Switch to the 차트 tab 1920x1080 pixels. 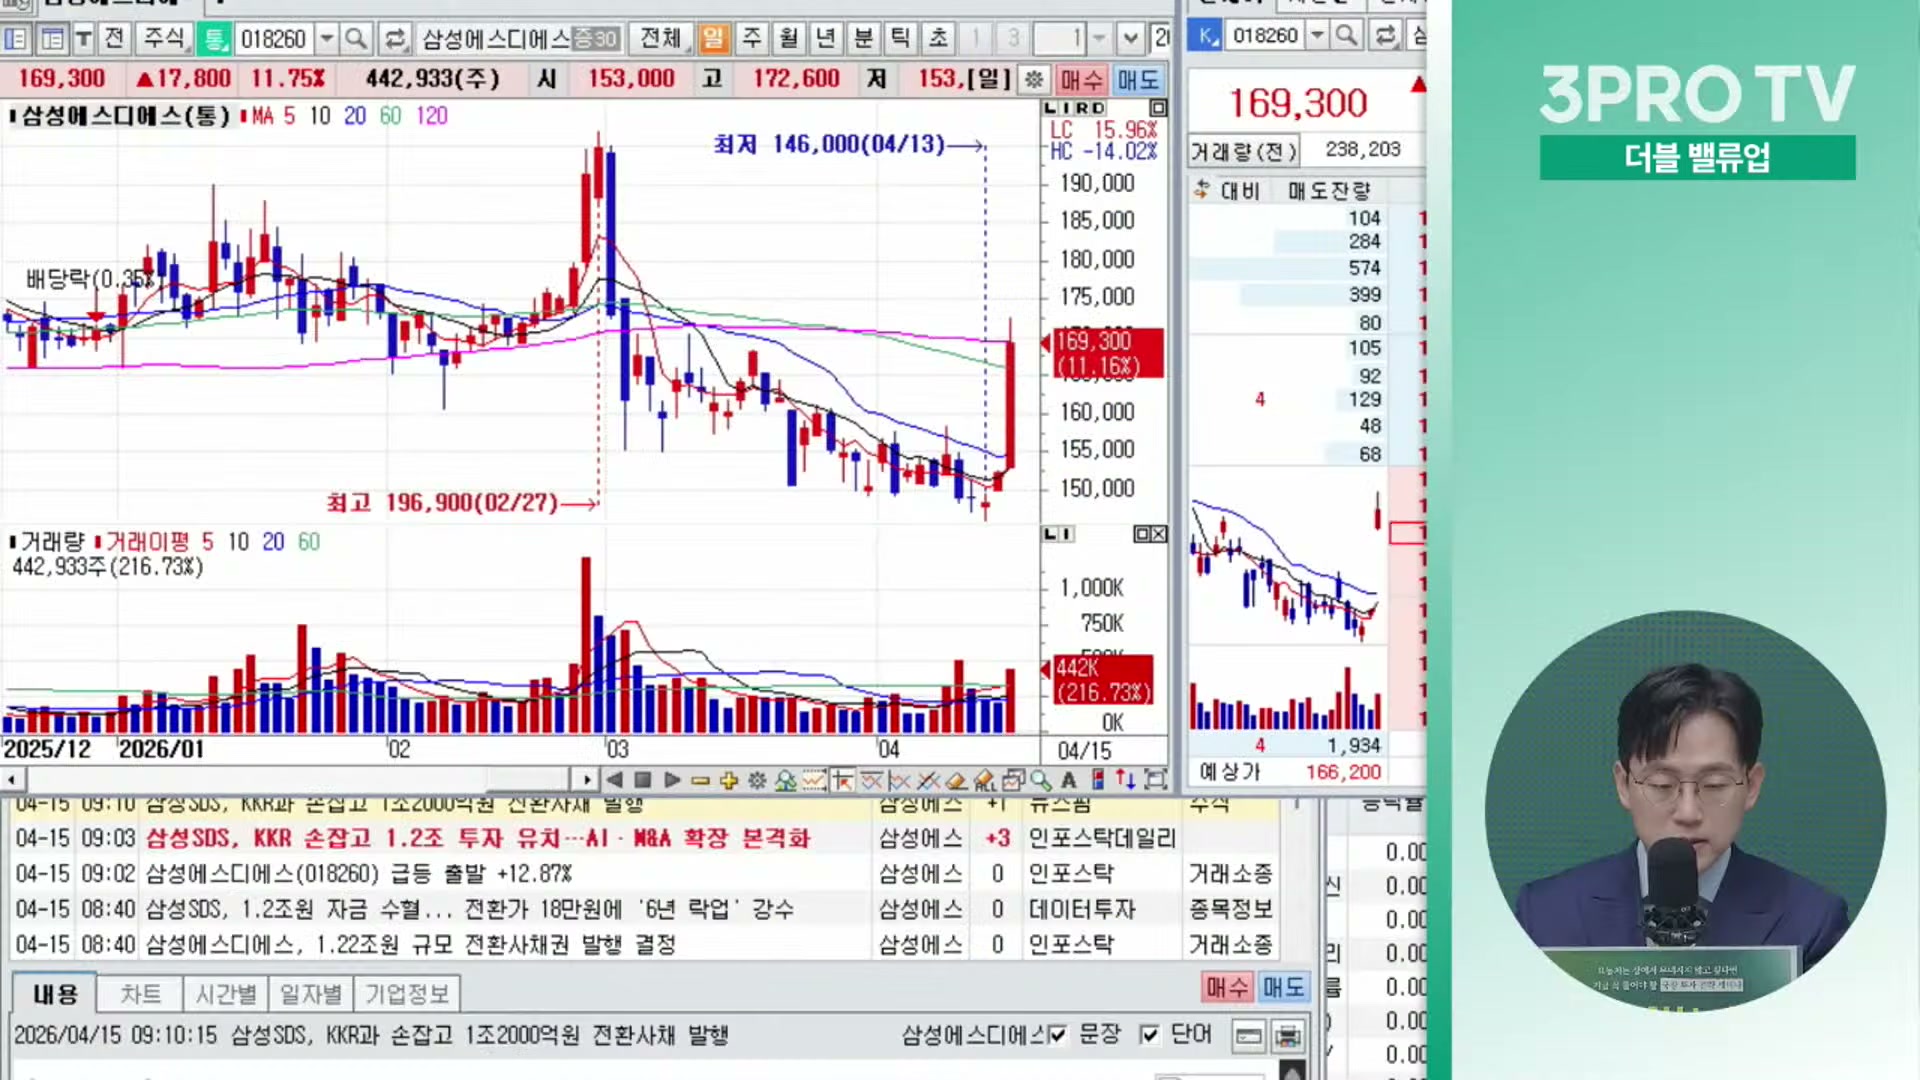[140, 994]
